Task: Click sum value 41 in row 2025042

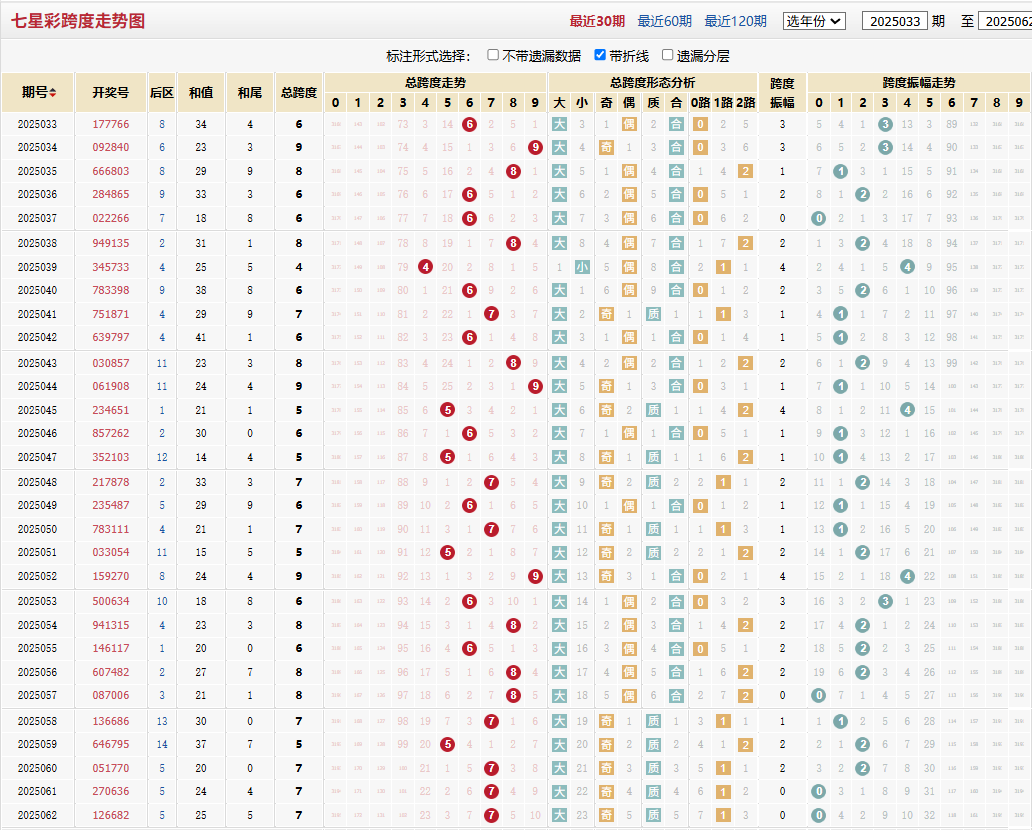Action: (201, 338)
